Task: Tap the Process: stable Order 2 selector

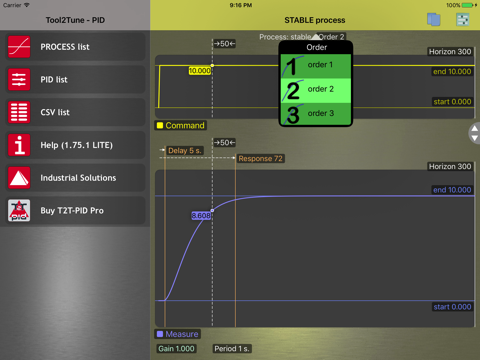Action: pos(302,37)
